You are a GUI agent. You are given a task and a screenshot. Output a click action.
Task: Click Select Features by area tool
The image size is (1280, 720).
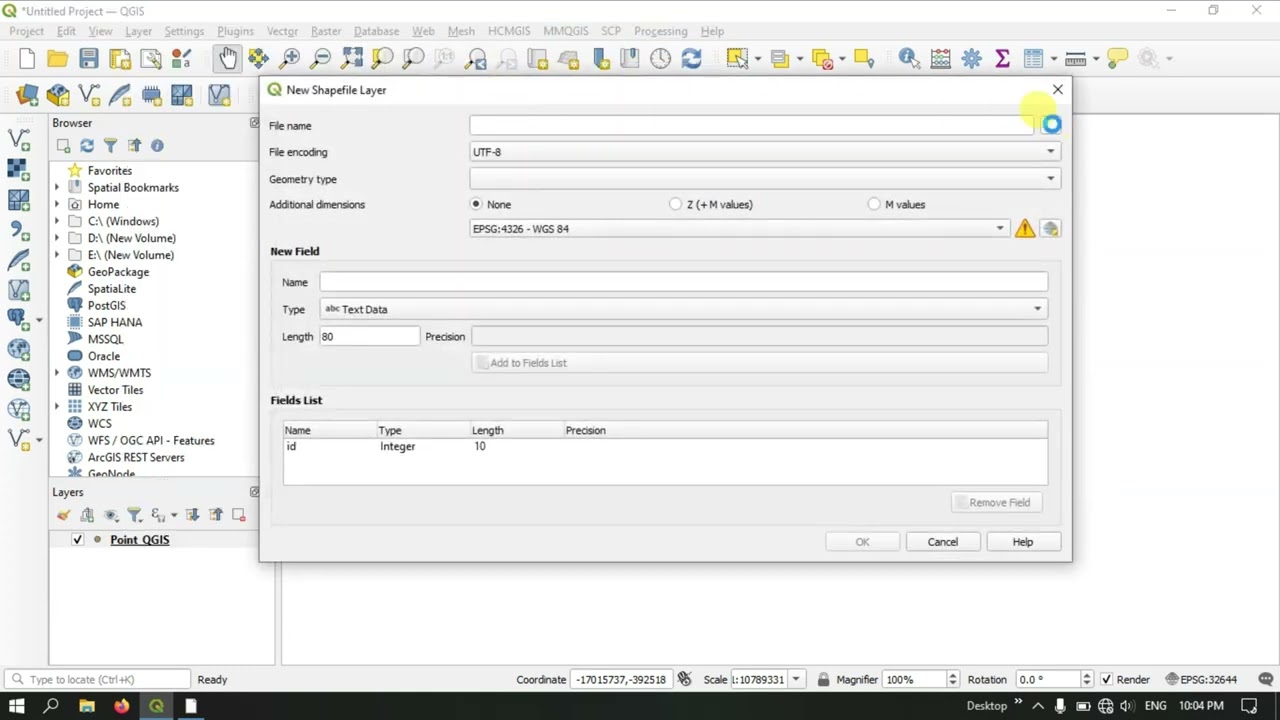pyautogui.click(x=737, y=59)
